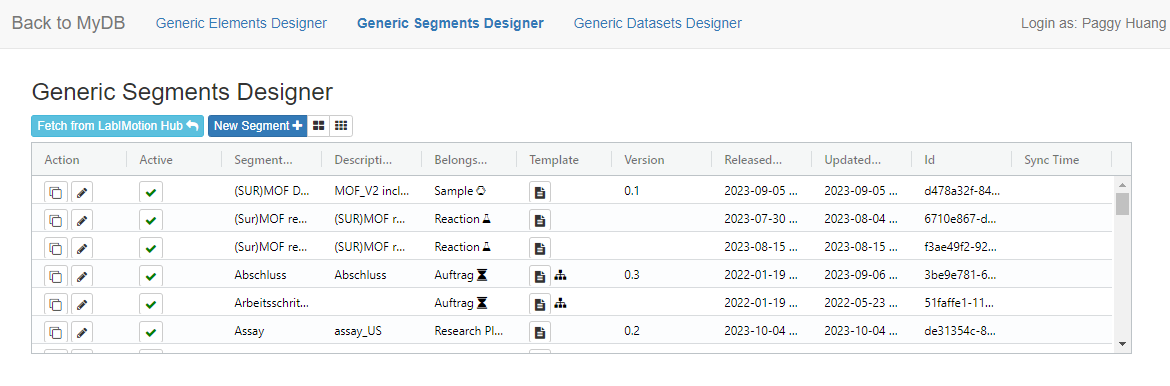Copy the Assay segment
Image resolution: width=1170 pixels, height=386 pixels.
pyautogui.click(x=55, y=331)
